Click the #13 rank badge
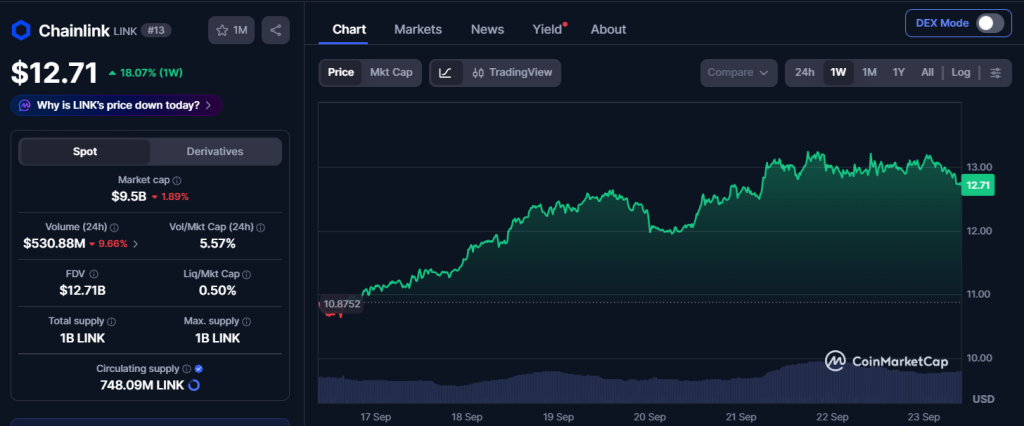 (156, 30)
